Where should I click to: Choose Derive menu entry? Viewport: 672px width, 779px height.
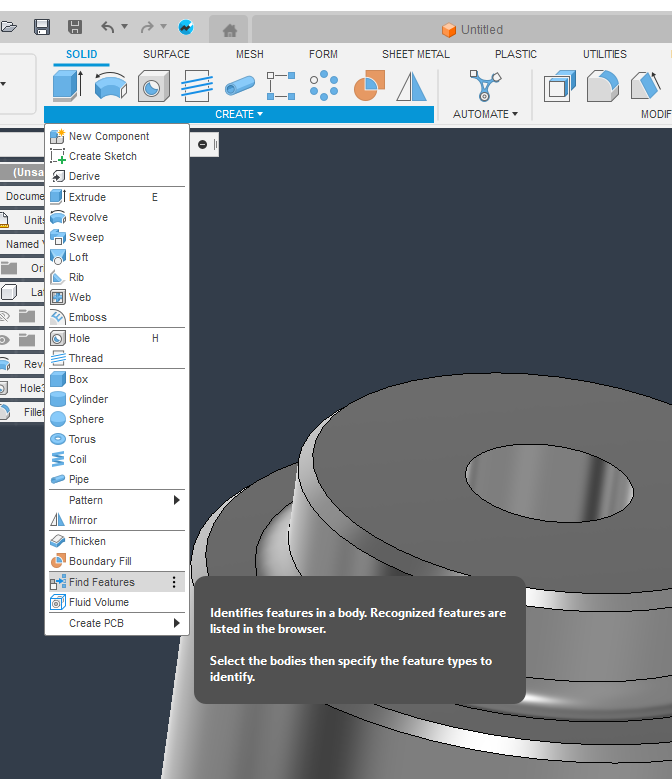pyautogui.click(x=117, y=176)
